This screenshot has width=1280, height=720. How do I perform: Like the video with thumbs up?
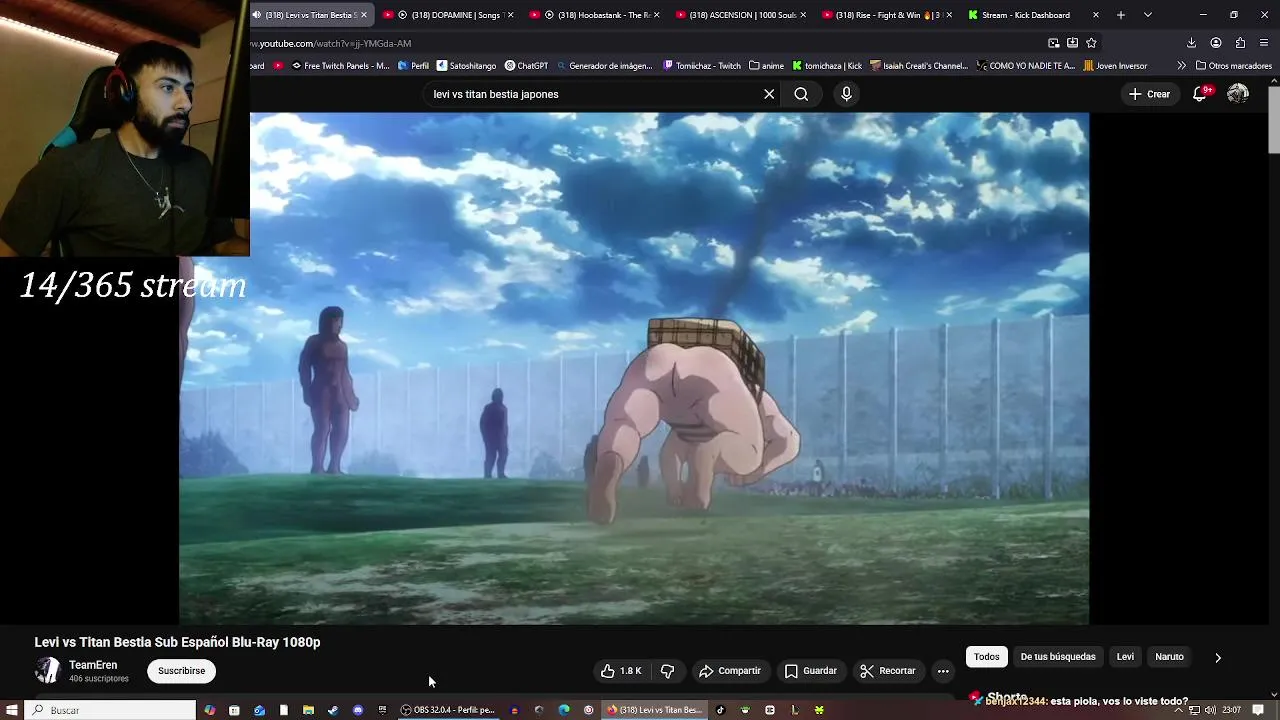(x=620, y=671)
